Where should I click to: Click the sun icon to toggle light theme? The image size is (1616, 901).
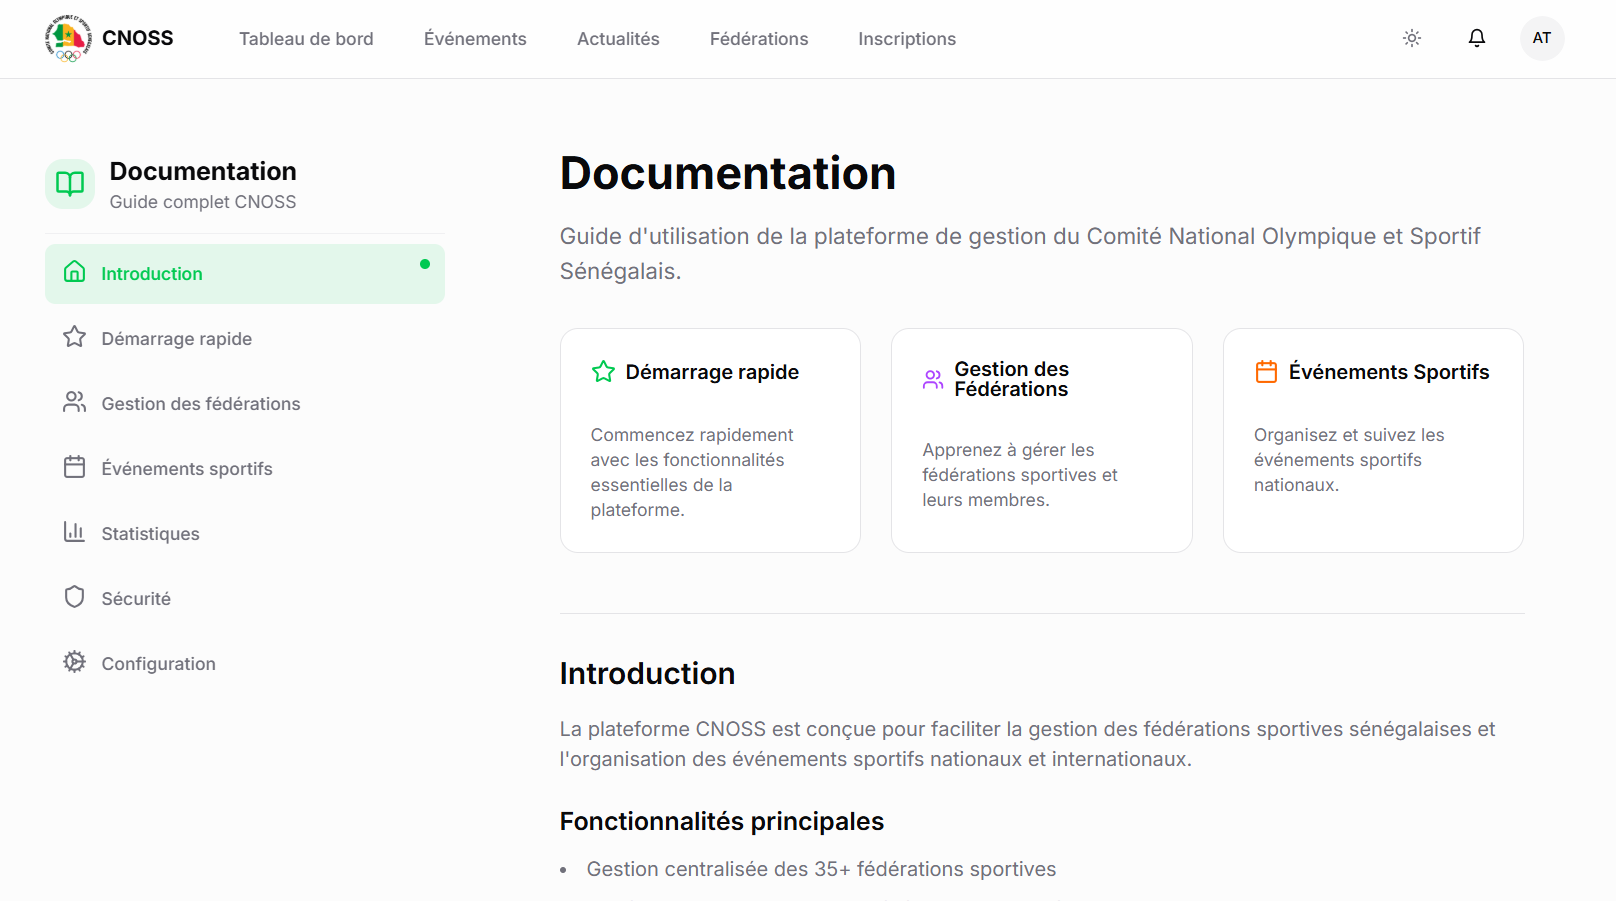(x=1411, y=38)
